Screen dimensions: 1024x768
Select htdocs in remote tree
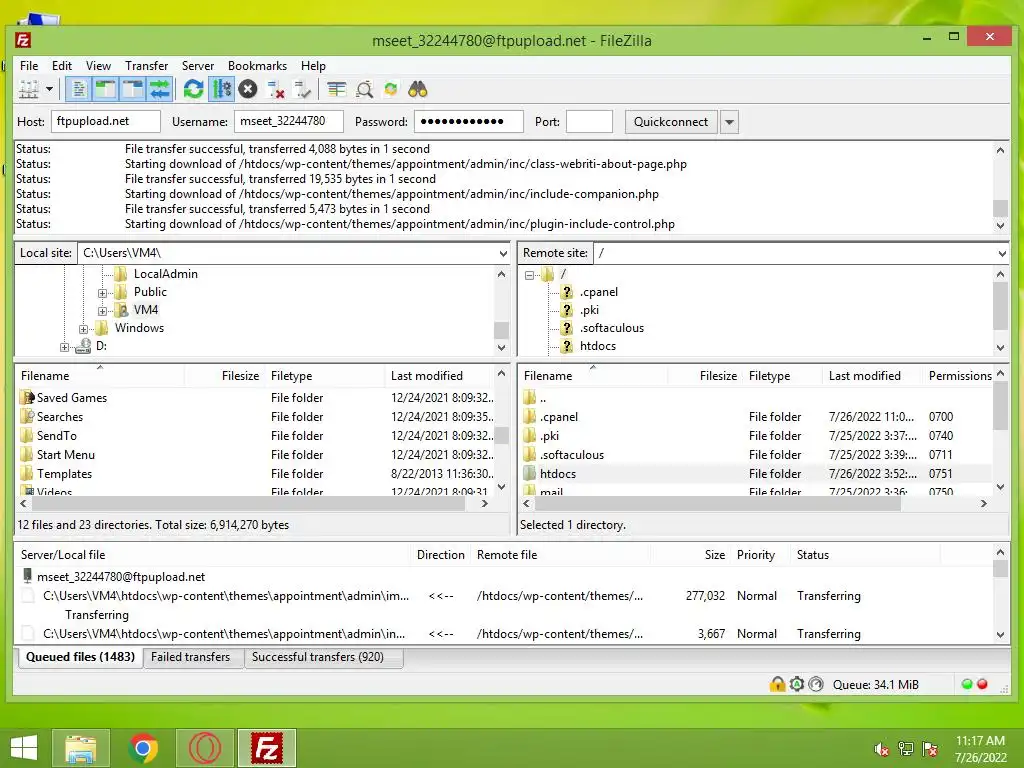pos(598,346)
